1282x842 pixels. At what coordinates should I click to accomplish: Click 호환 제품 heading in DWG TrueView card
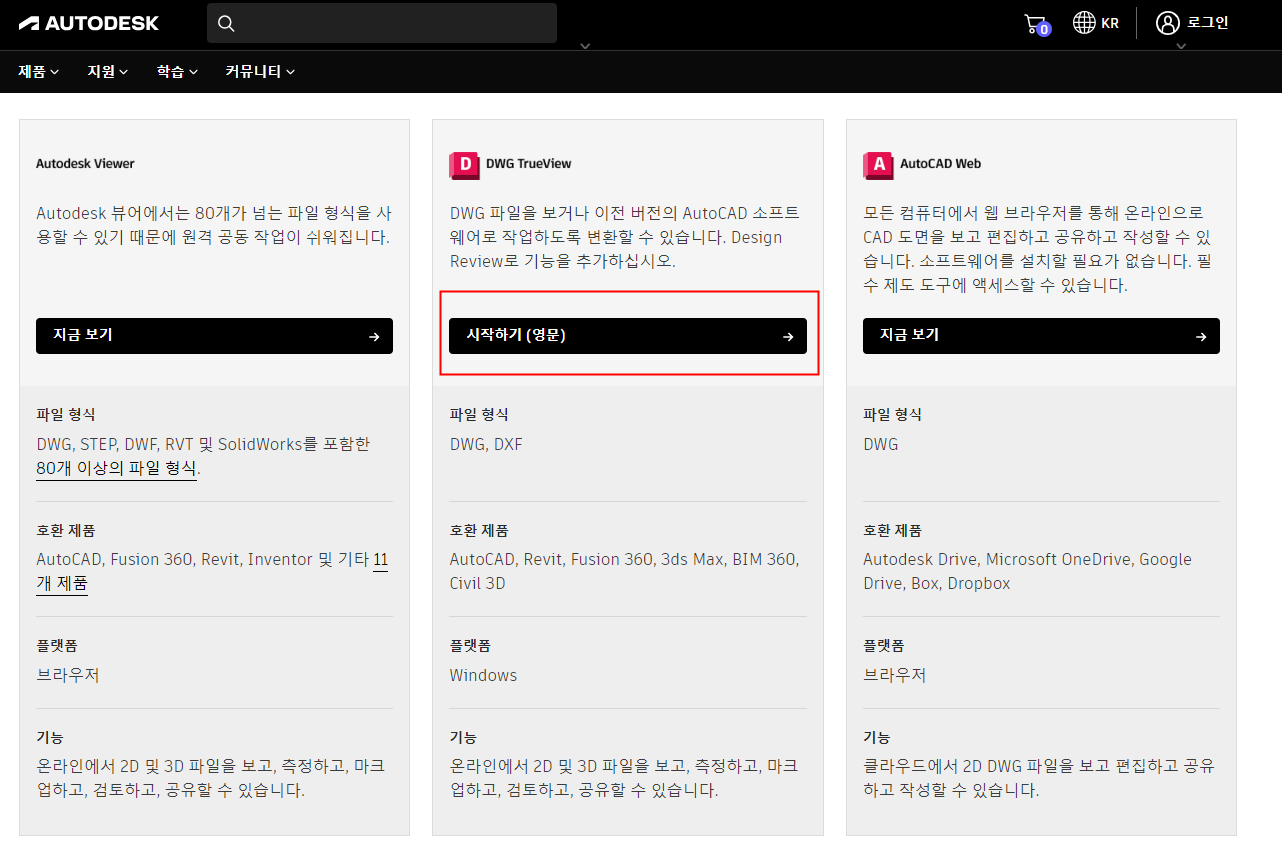pyautogui.click(x=479, y=531)
